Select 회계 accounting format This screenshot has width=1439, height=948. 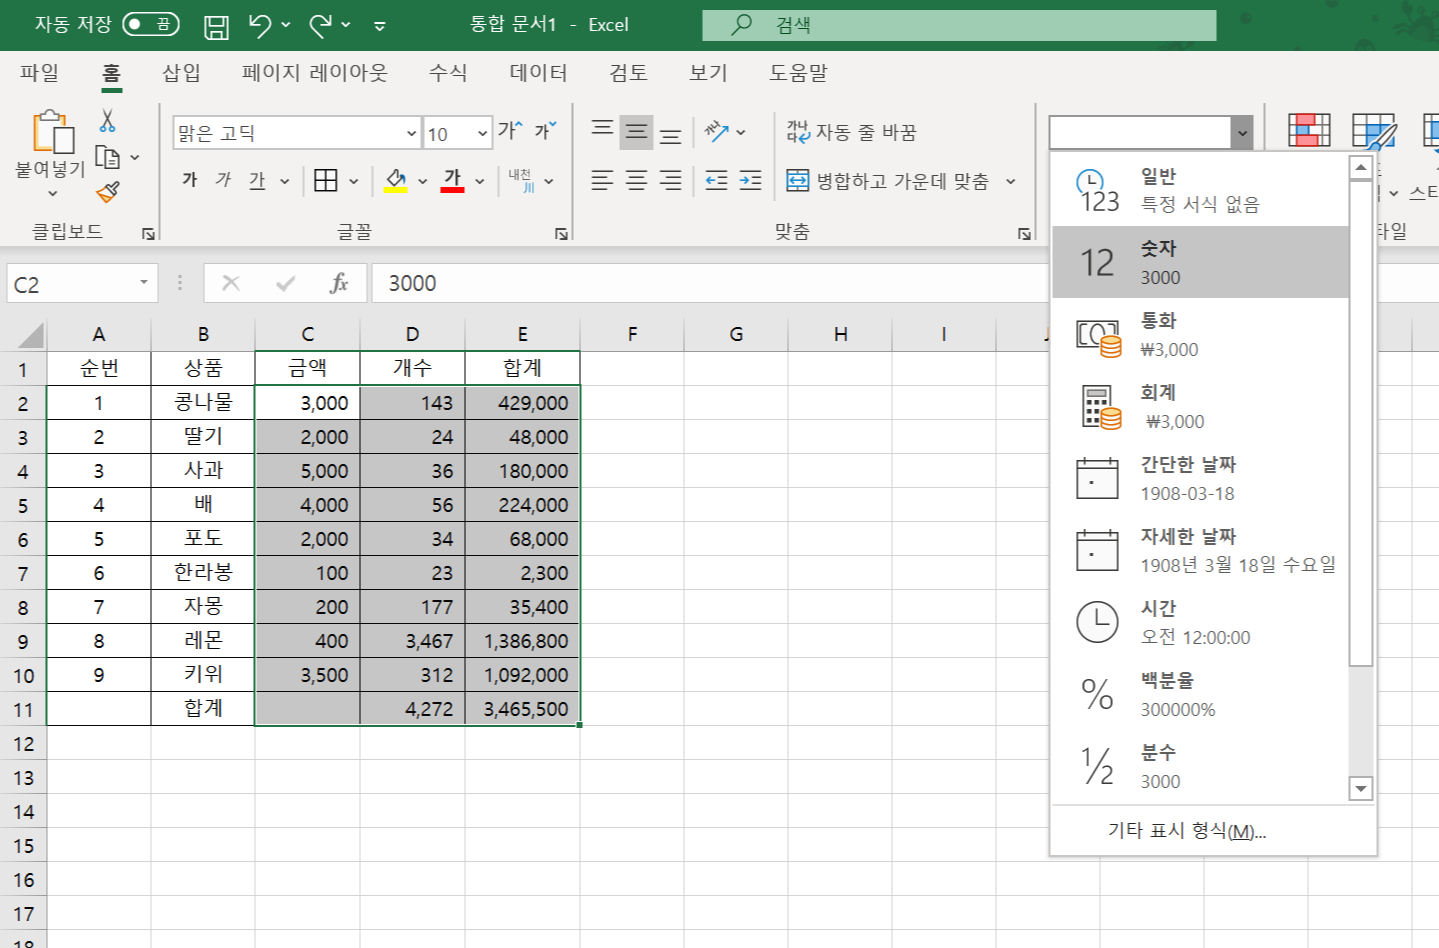[1200, 406]
